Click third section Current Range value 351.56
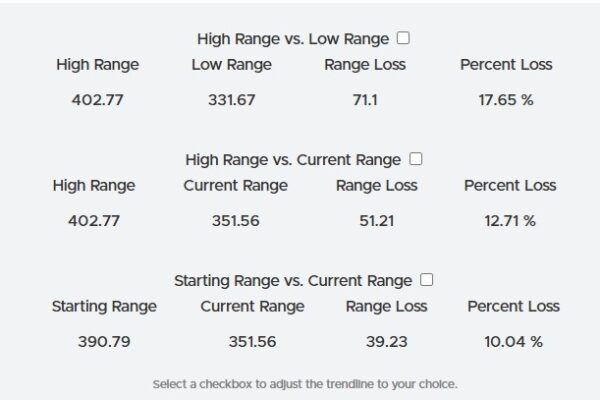Screen dimensions: 600x400 (253, 342)
